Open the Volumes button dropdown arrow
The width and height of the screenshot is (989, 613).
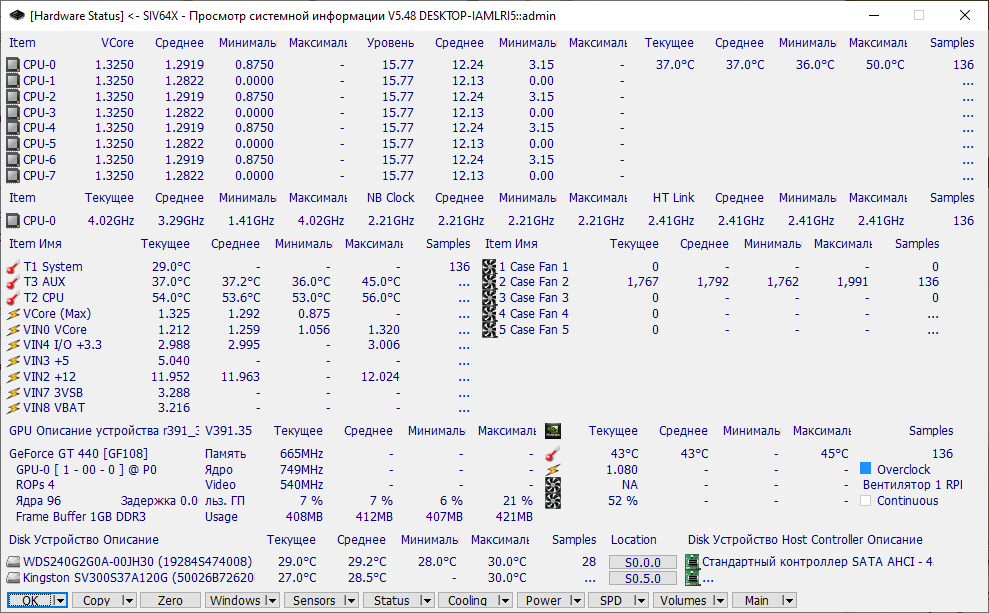[720, 600]
